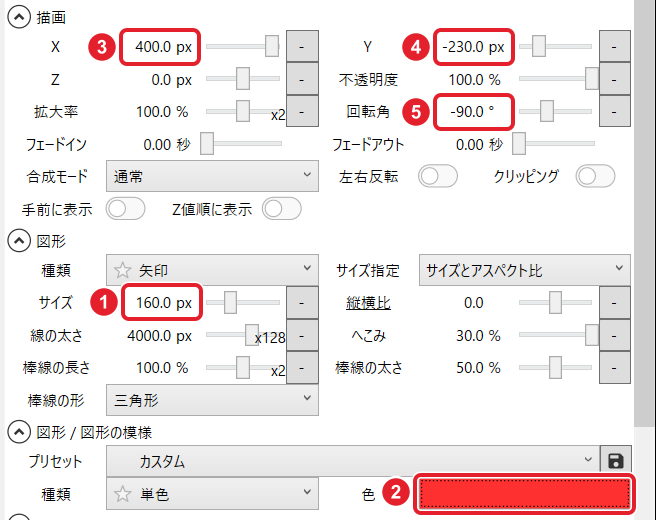The width and height of the screenshot is (656, 520).
Task: Click the minus button next to 縦横比
Action: click(615, 302)
